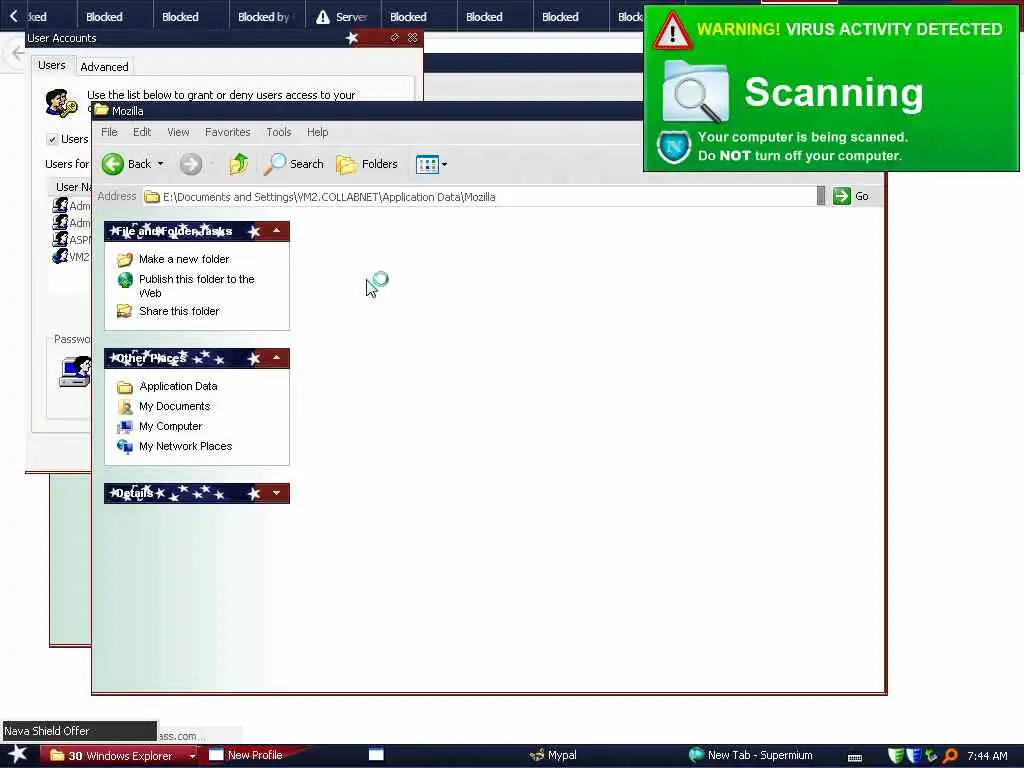The image size is (1024, 768).
Task: Open Application Data from Other Places
Action: point(178,387)
